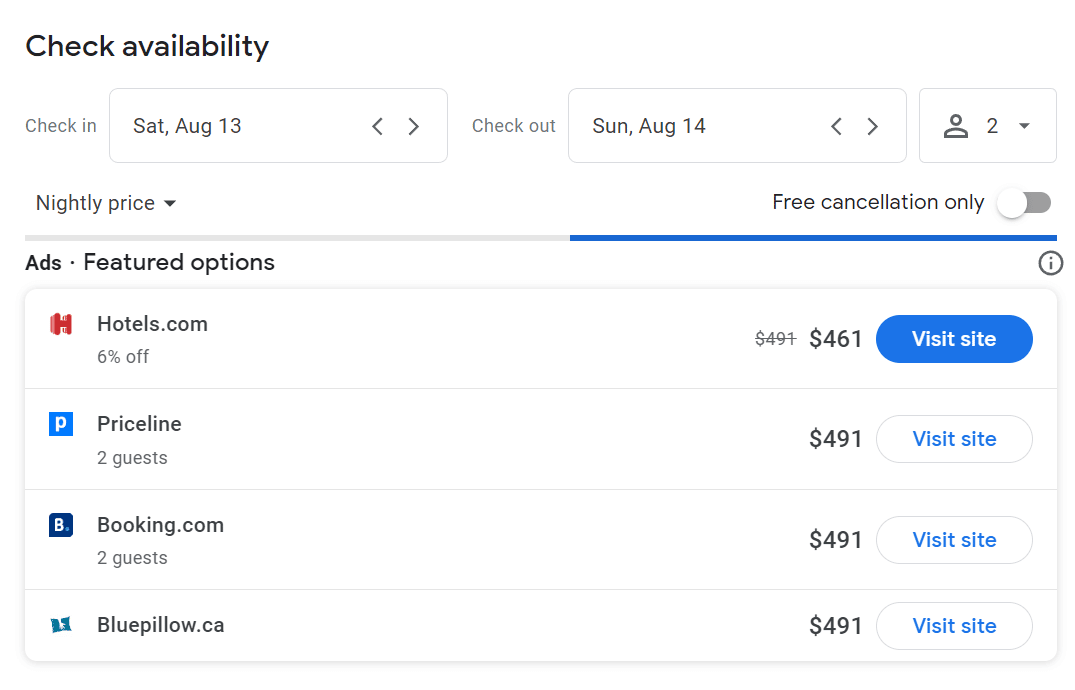Click the guests person icon
Image resolution: width=1075 pixels, height=690 pixels.
(956, 126)
